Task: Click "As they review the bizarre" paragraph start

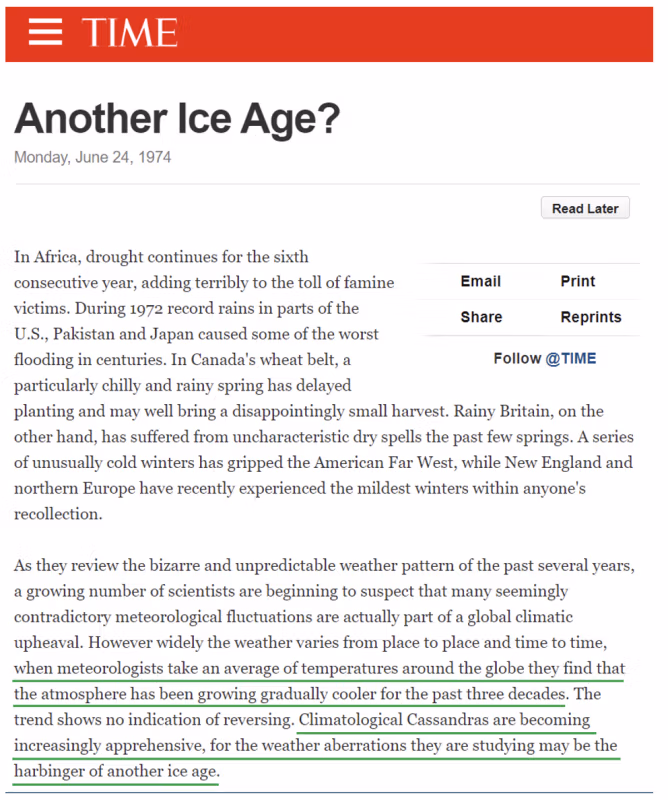Action: 110,565
